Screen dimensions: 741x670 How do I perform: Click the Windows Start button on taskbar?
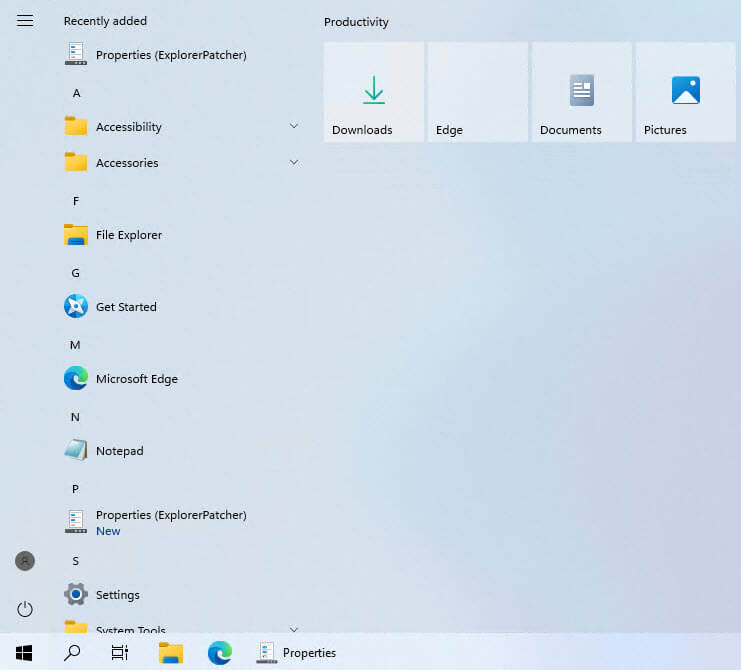(24, 653)
